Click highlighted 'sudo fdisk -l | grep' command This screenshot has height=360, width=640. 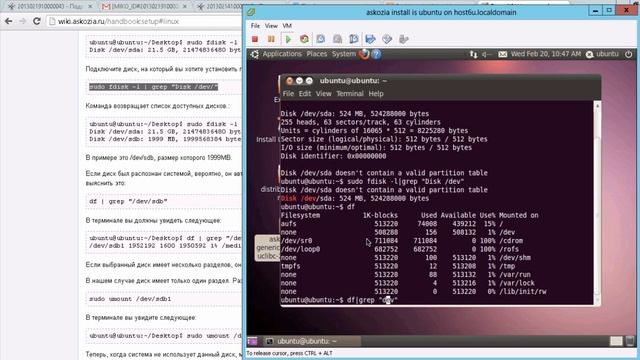(x=153, y=87)
